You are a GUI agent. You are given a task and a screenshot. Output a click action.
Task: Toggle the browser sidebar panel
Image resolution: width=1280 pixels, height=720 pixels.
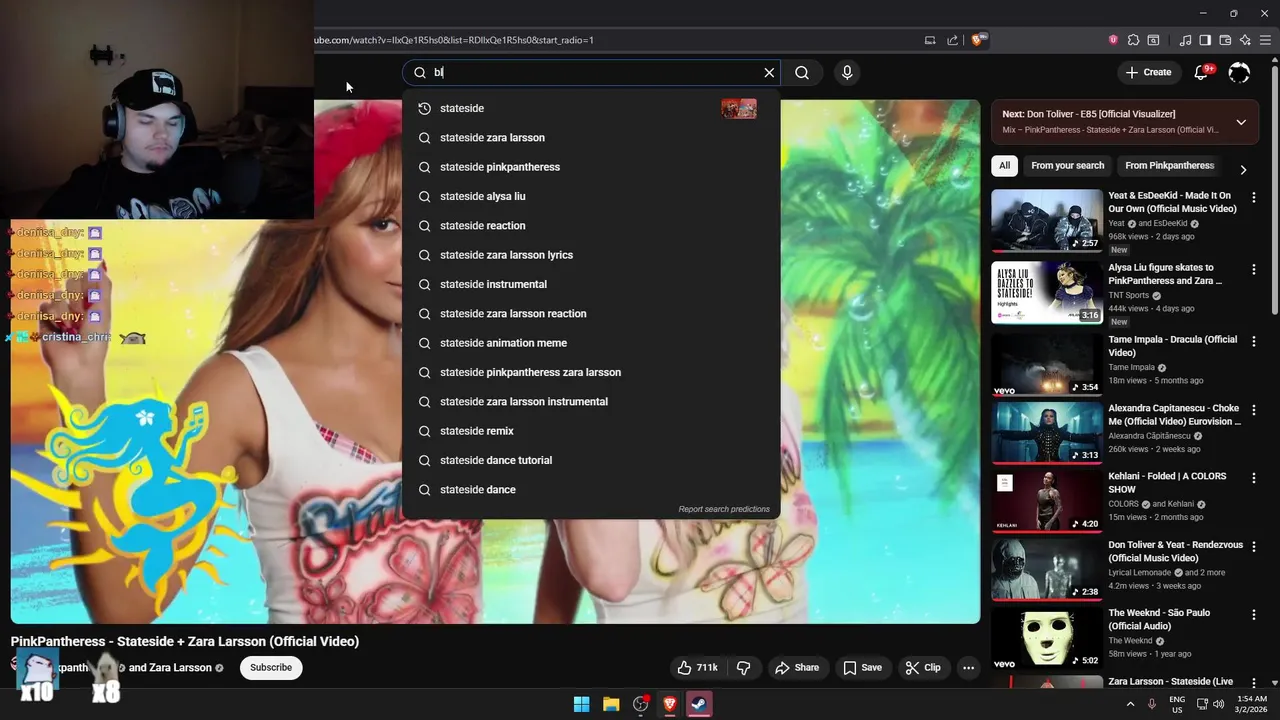click(1205, 40)
